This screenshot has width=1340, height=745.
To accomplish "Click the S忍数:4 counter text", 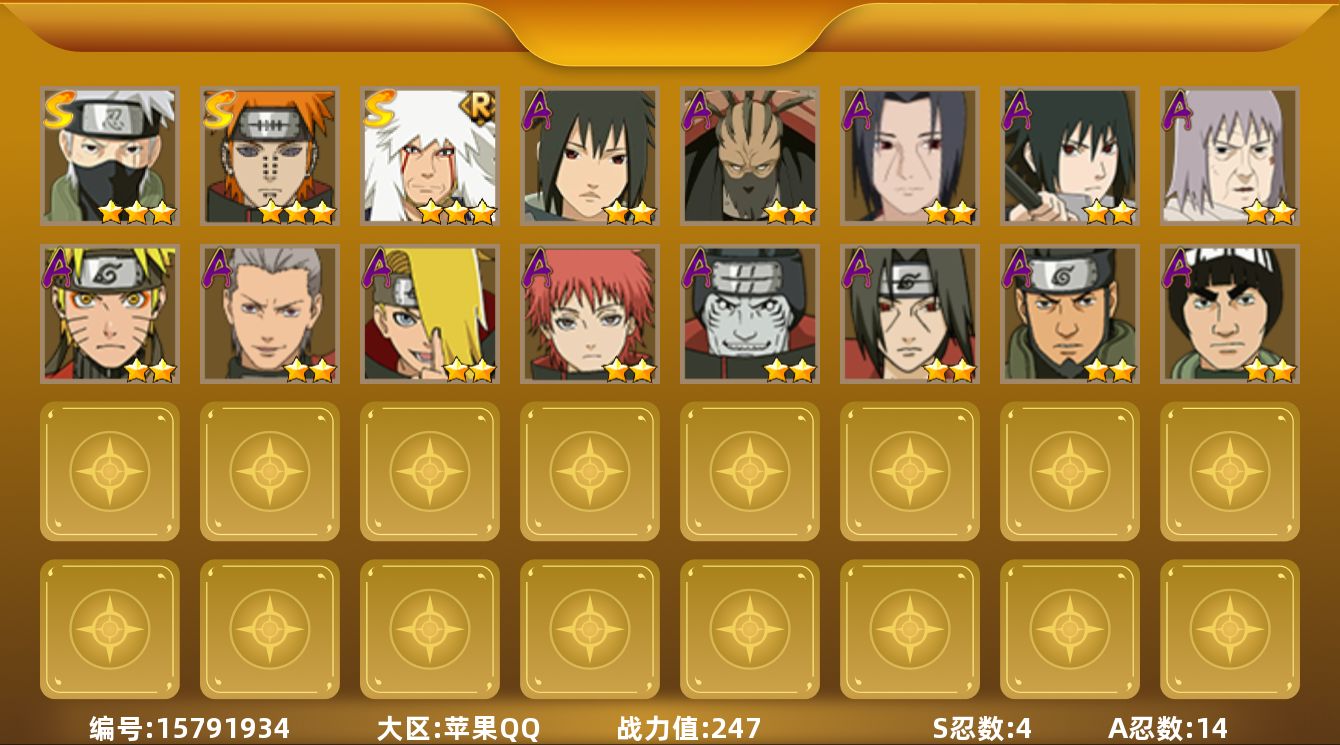I will (x=982, y=728).
